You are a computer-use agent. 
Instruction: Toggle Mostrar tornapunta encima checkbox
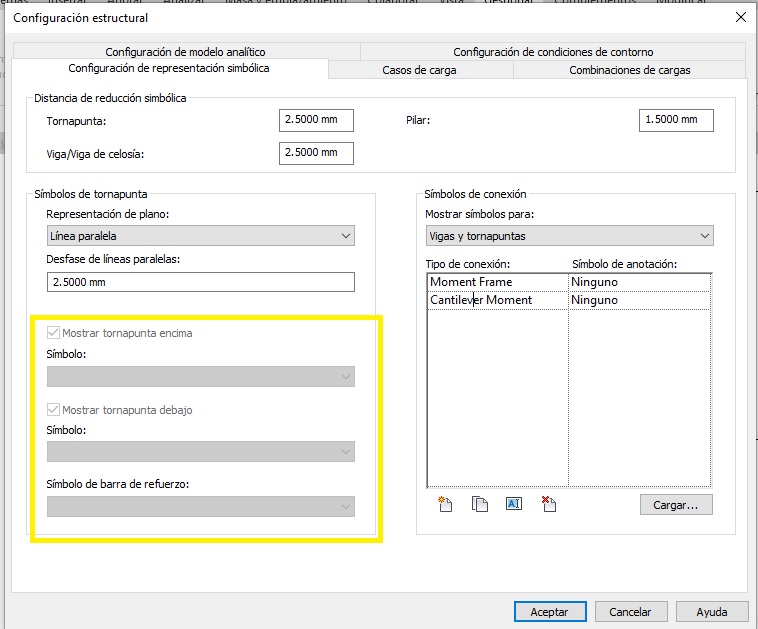coord(54,333)
